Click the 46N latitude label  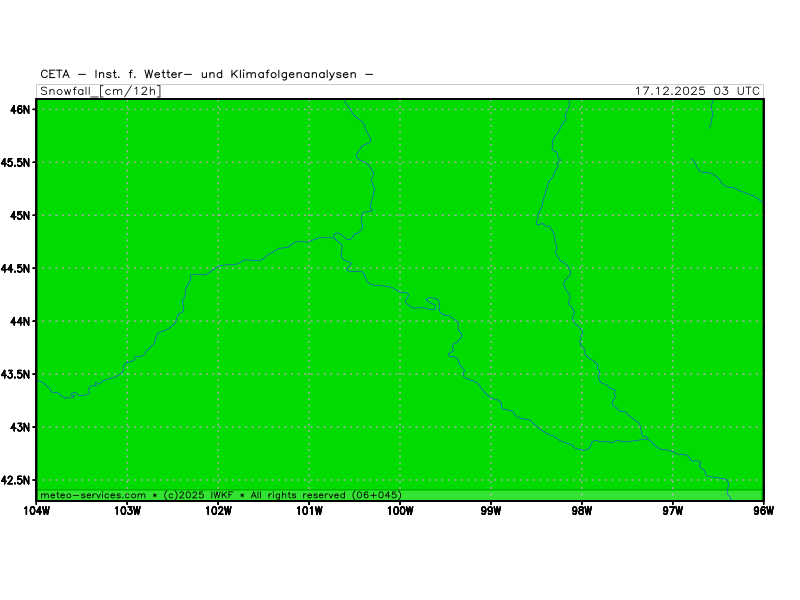coord(20,108)
